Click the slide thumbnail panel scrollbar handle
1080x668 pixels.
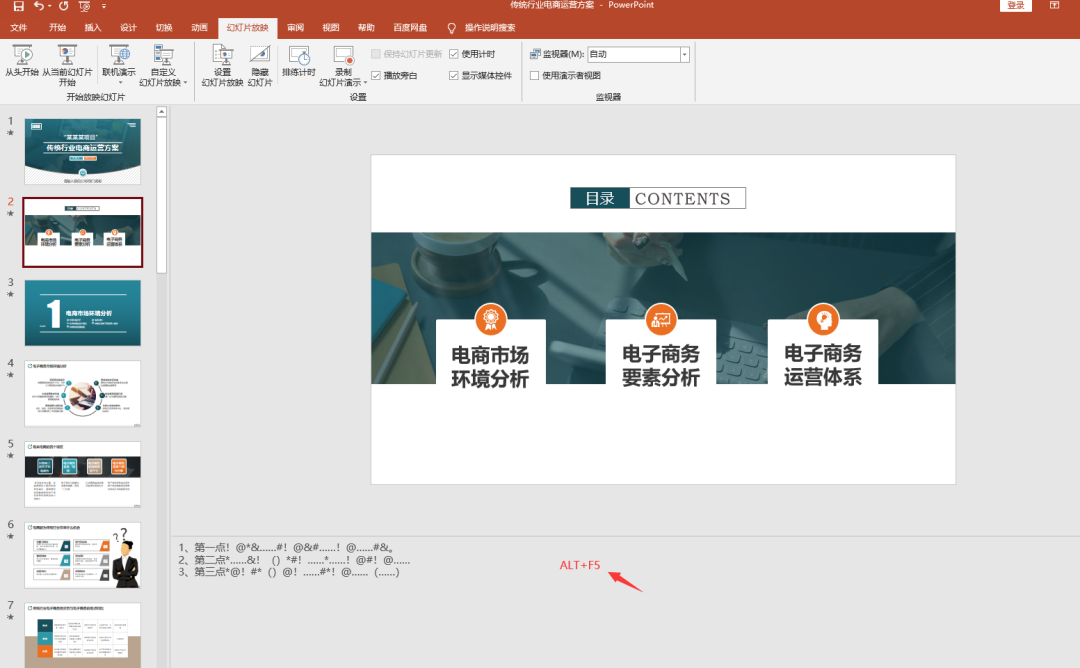point(161,195)
